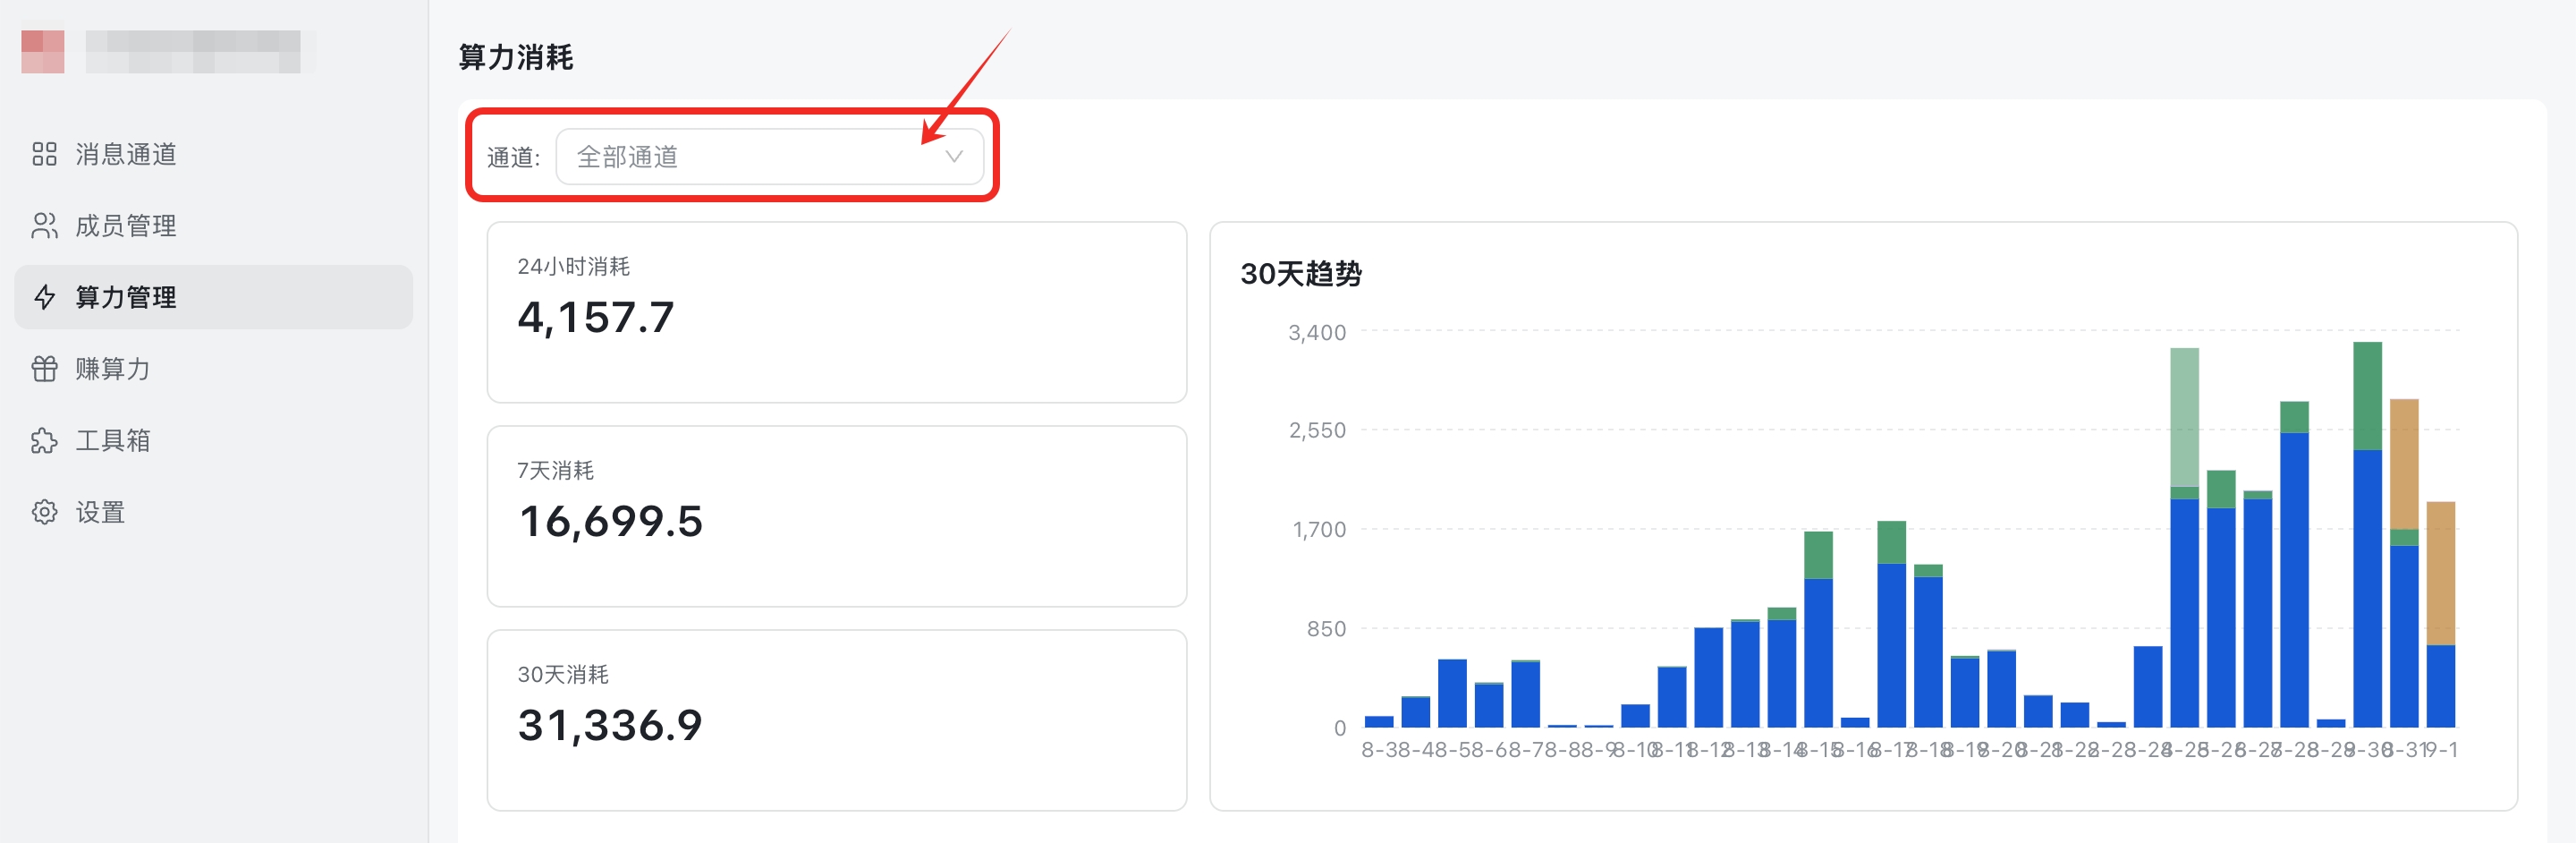
Task: Click the first blue bar in chart
Action: (x=1379, y=722)
